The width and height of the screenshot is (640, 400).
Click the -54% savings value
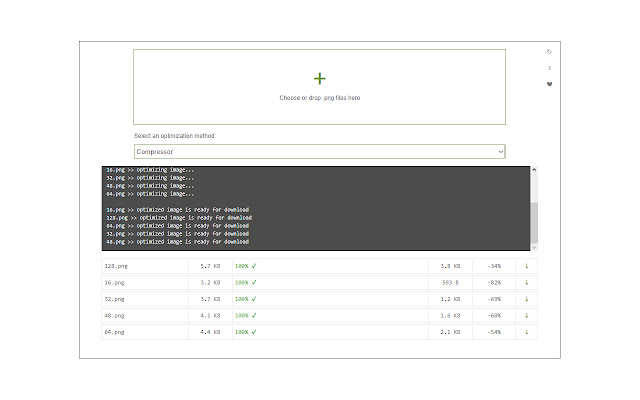pos(494,332)
